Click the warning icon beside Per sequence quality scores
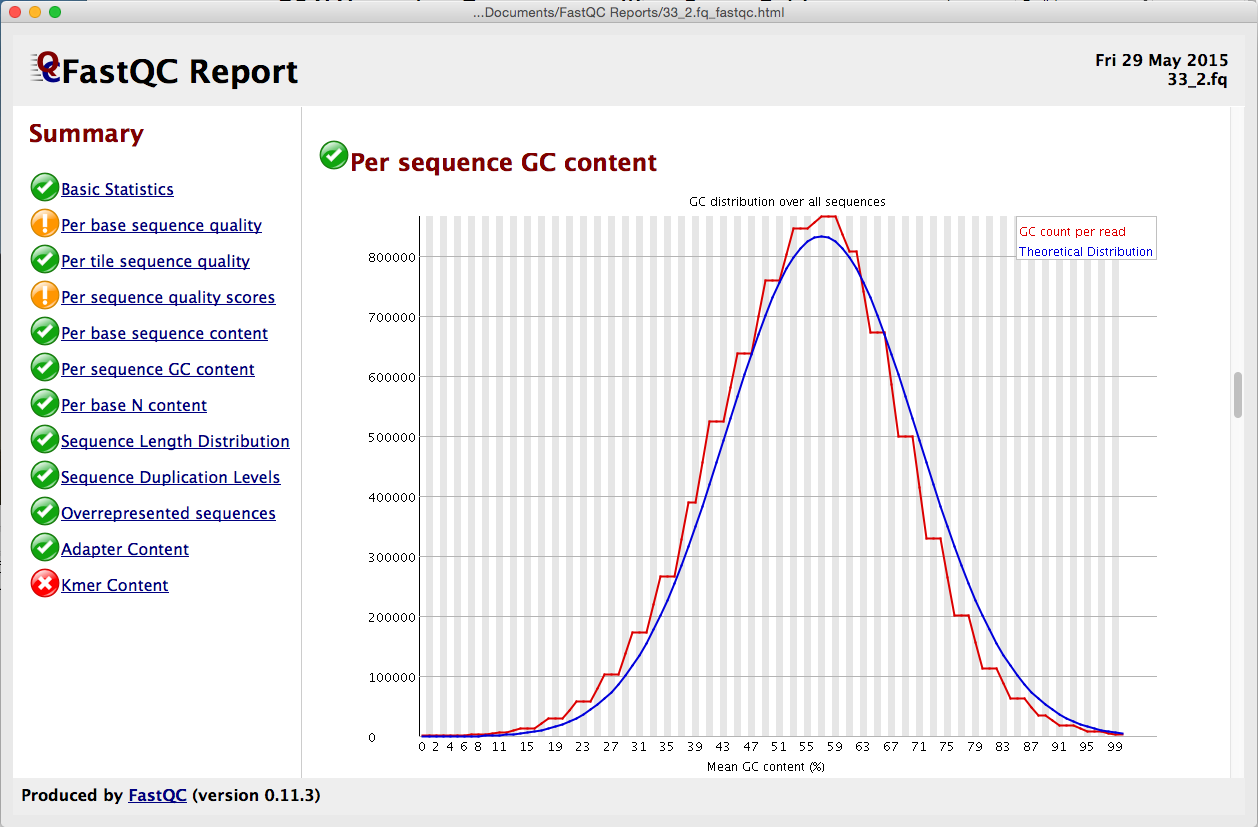The image size is (1258, 827). (x=44, y=296)
